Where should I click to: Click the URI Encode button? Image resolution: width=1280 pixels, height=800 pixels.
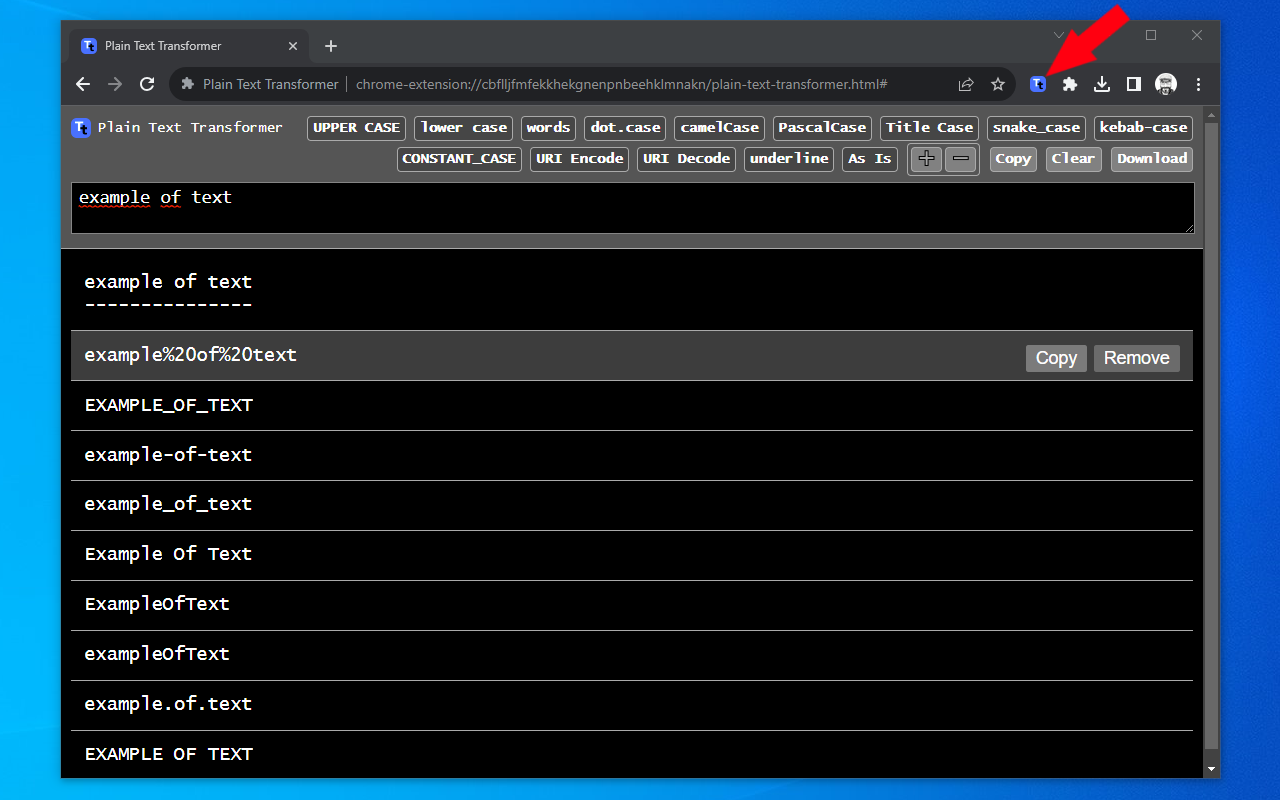[579, 159]
